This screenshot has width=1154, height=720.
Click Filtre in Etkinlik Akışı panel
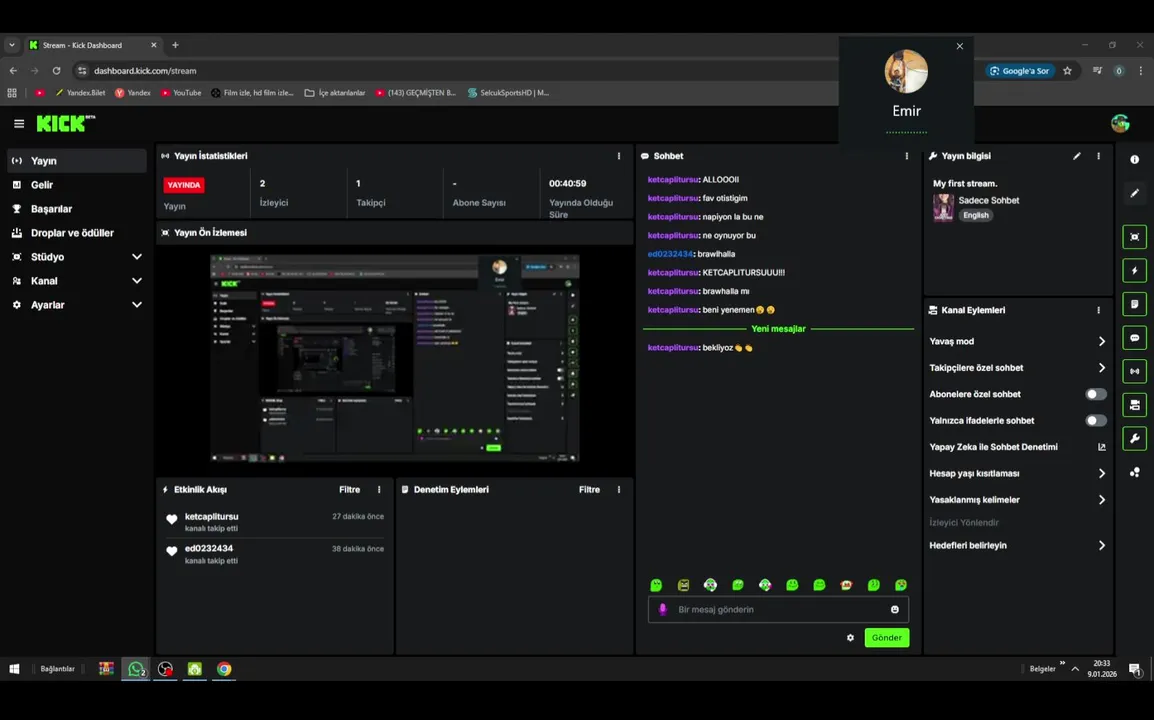350,490
